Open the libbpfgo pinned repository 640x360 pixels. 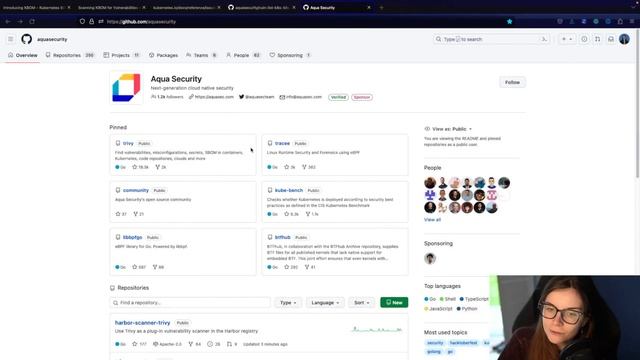coord(132,237)
